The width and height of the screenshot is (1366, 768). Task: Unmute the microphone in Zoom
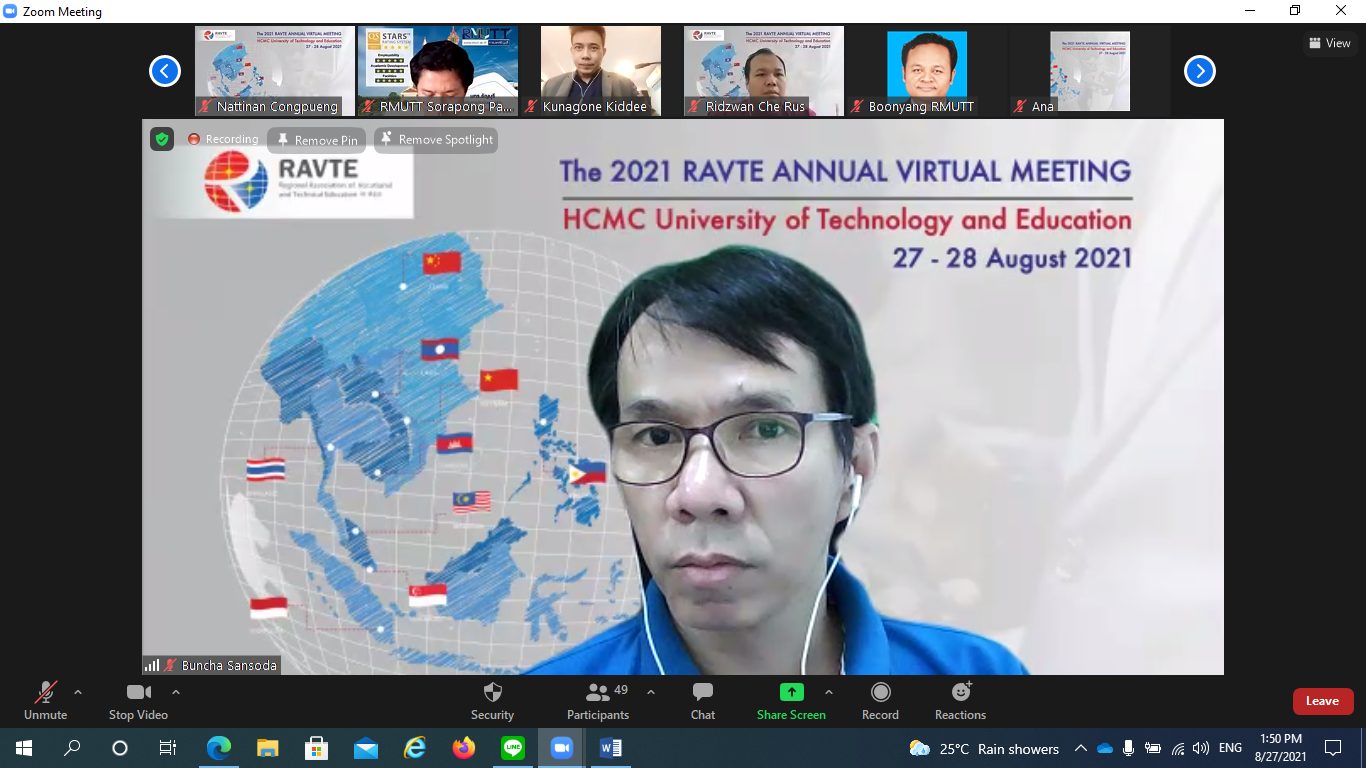(45, 700)
